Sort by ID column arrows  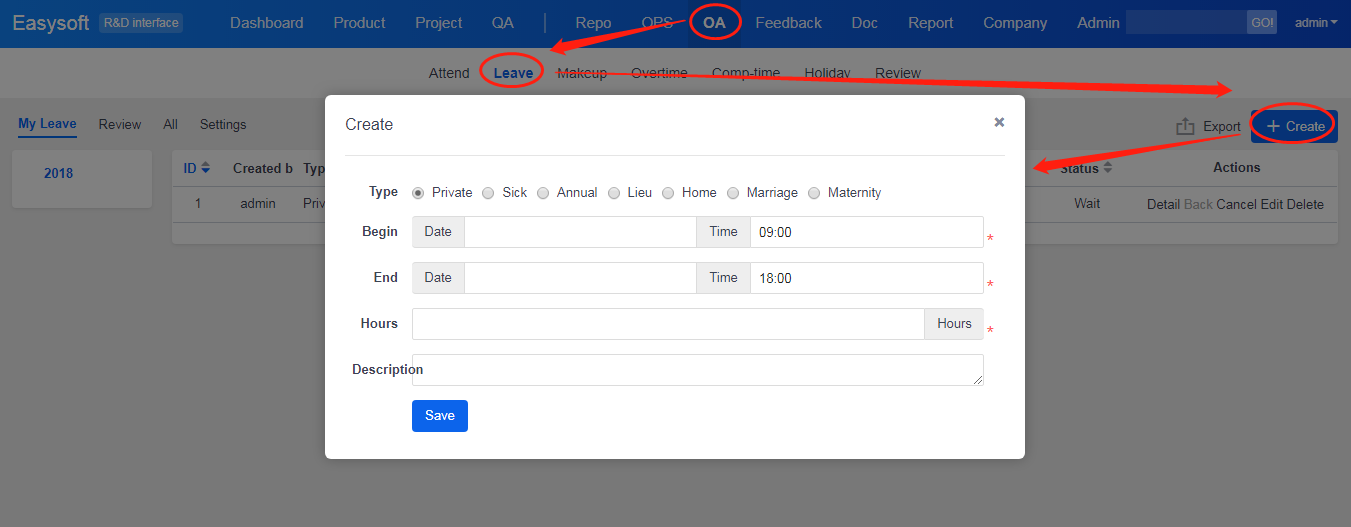tap(206, 168)
